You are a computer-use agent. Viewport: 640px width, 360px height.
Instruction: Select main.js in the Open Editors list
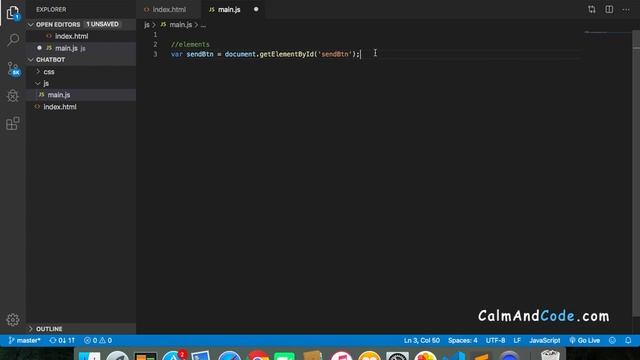pyautogui.click(x=66, y=48)
